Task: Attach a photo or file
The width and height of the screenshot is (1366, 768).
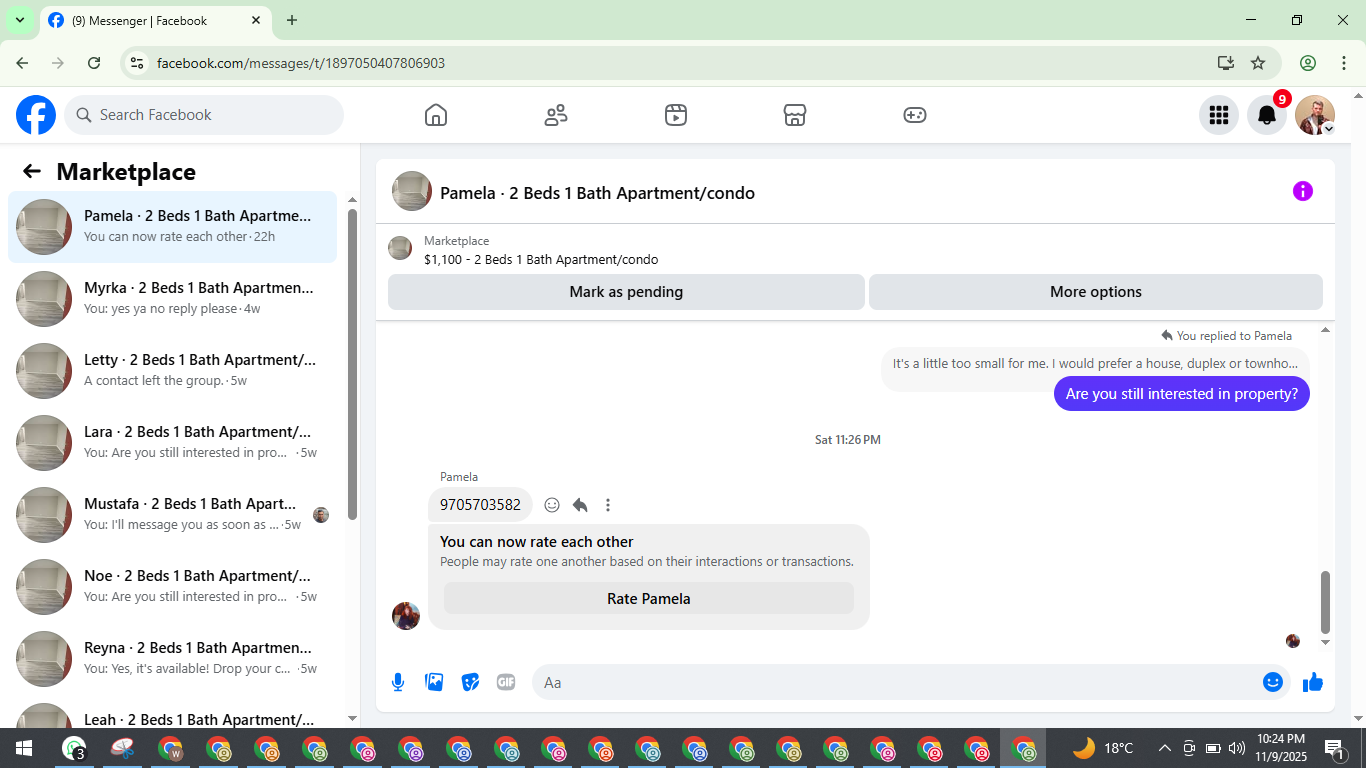Action: [x=434, y=682]
